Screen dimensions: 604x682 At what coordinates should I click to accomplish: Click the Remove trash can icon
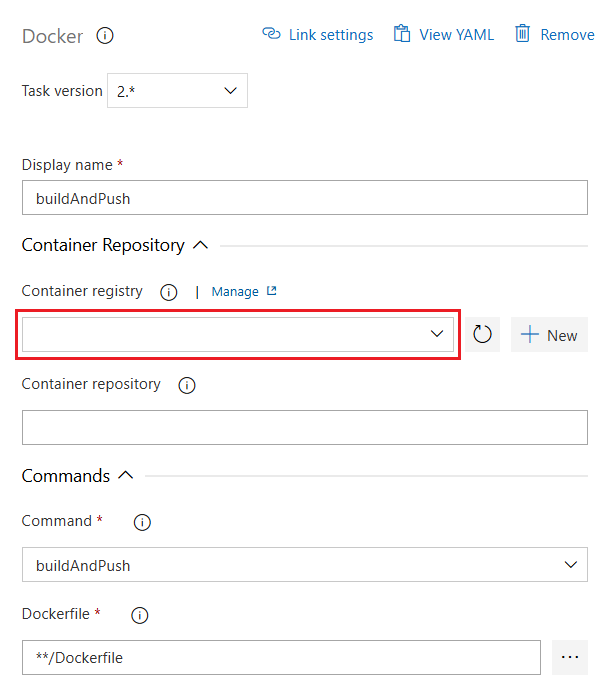click(x=522, y=34)
